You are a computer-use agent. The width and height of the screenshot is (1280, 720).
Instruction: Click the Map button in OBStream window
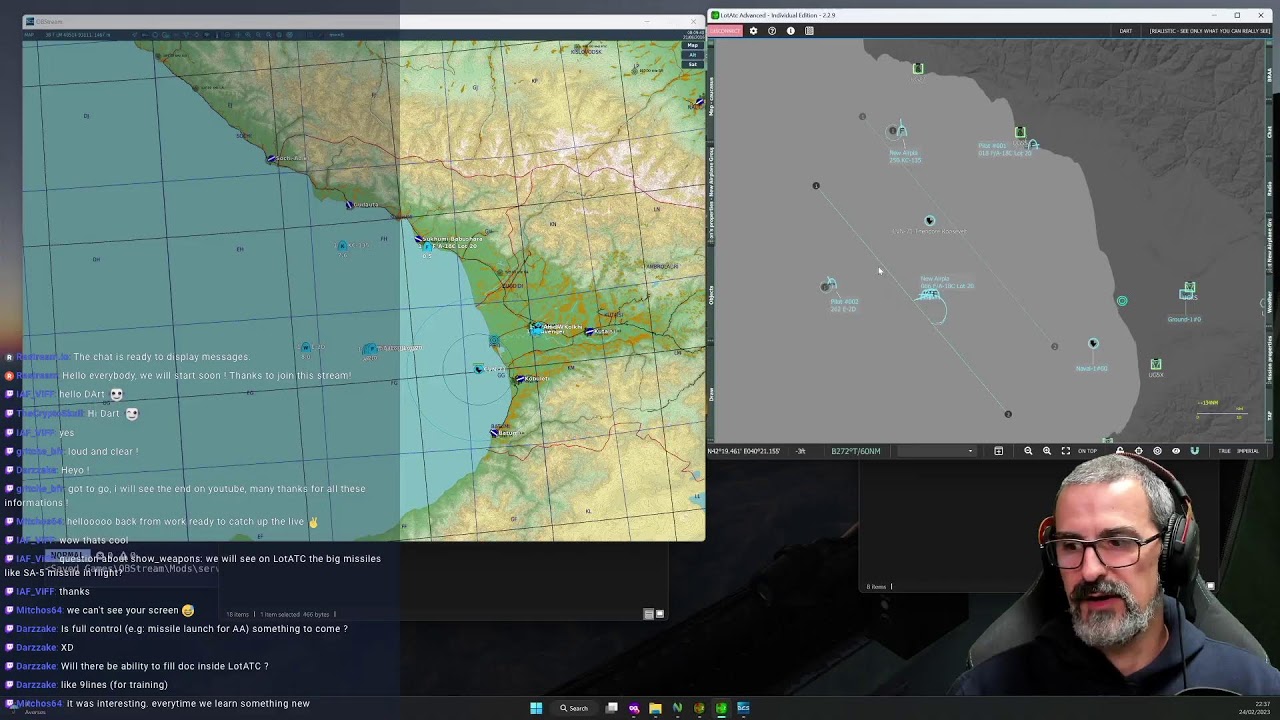coord(692,45)
